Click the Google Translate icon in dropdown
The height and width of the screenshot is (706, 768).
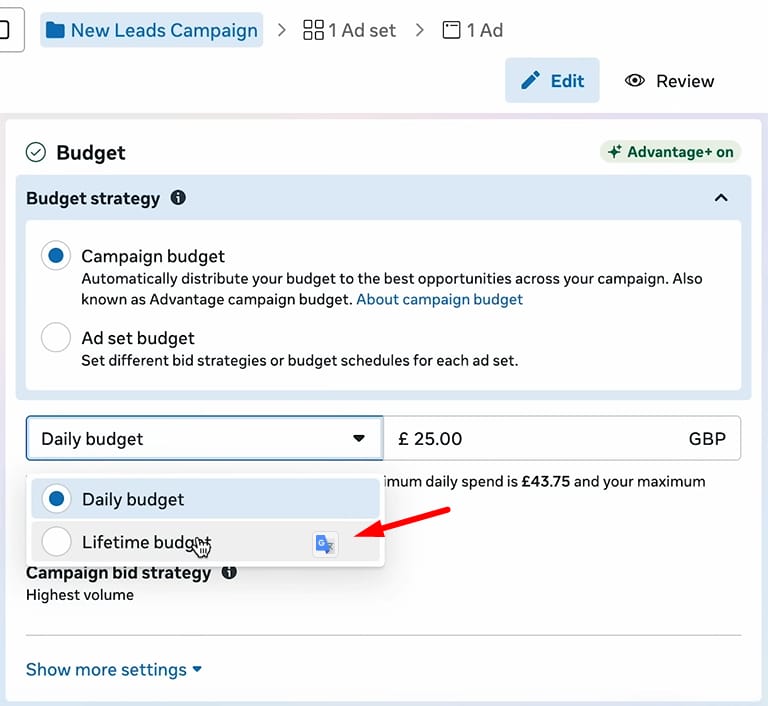[325, 543]
